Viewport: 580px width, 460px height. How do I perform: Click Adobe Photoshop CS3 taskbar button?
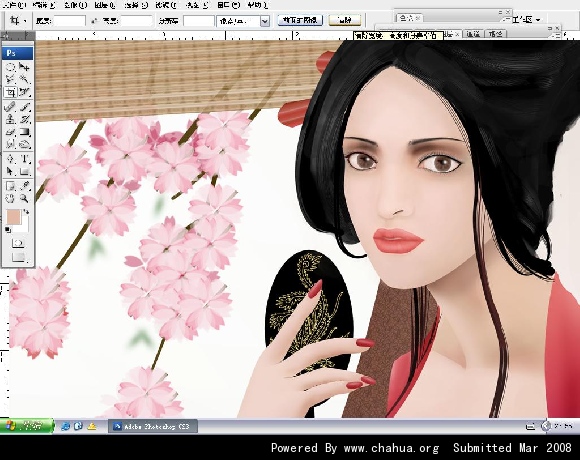153,426
